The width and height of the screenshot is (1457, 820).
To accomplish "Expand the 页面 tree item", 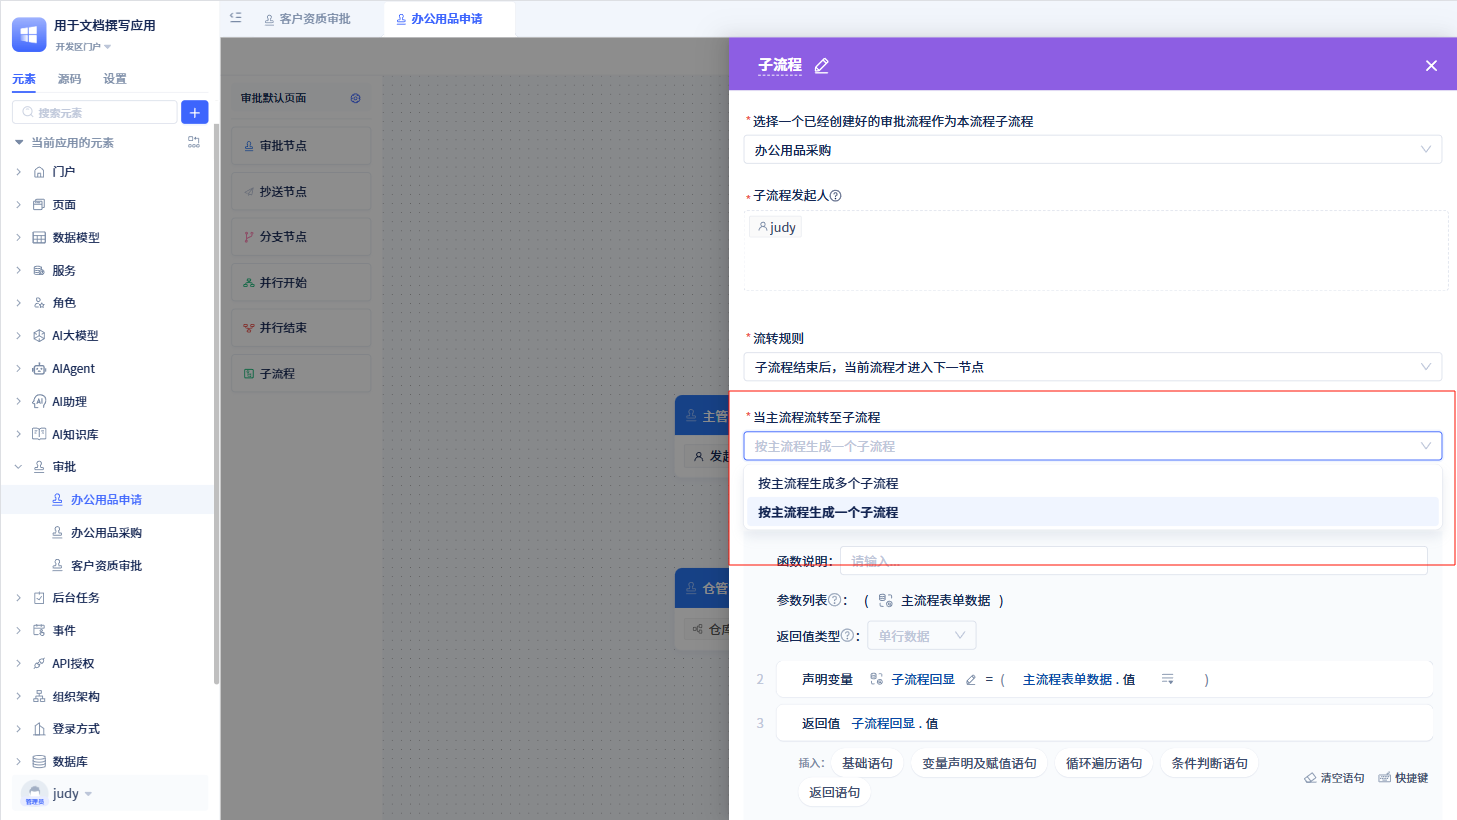I will coord(18,205).
